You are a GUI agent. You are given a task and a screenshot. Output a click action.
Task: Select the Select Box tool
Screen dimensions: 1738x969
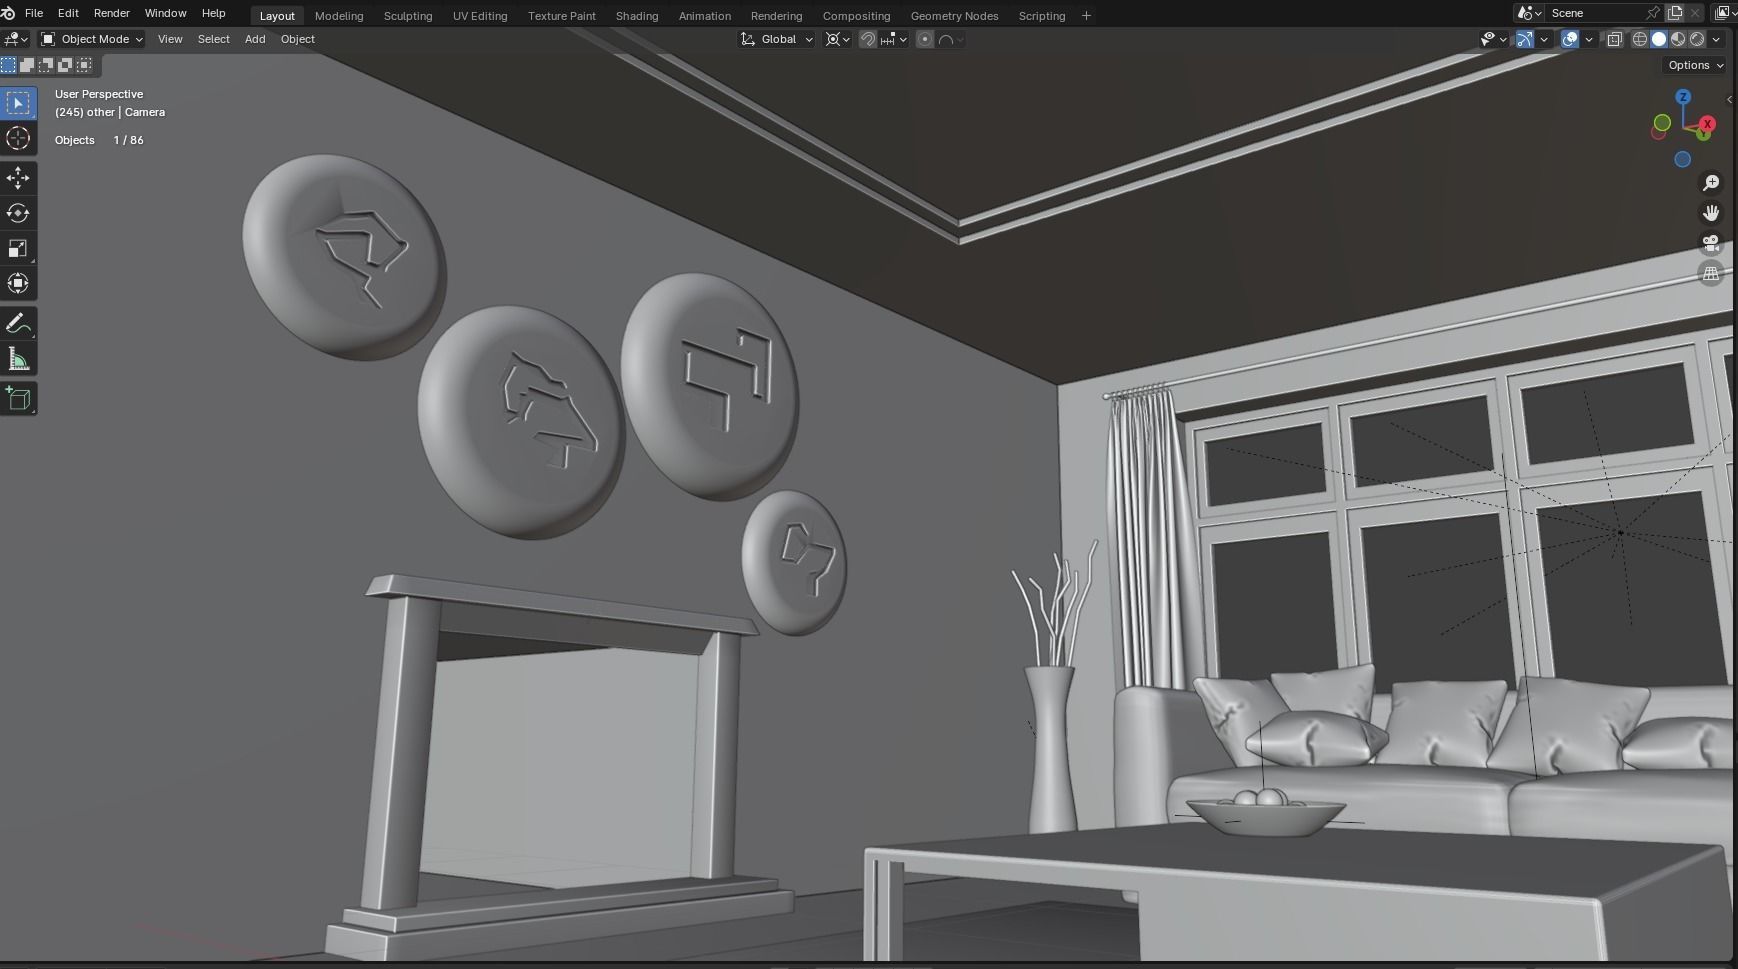pos(18,103)
